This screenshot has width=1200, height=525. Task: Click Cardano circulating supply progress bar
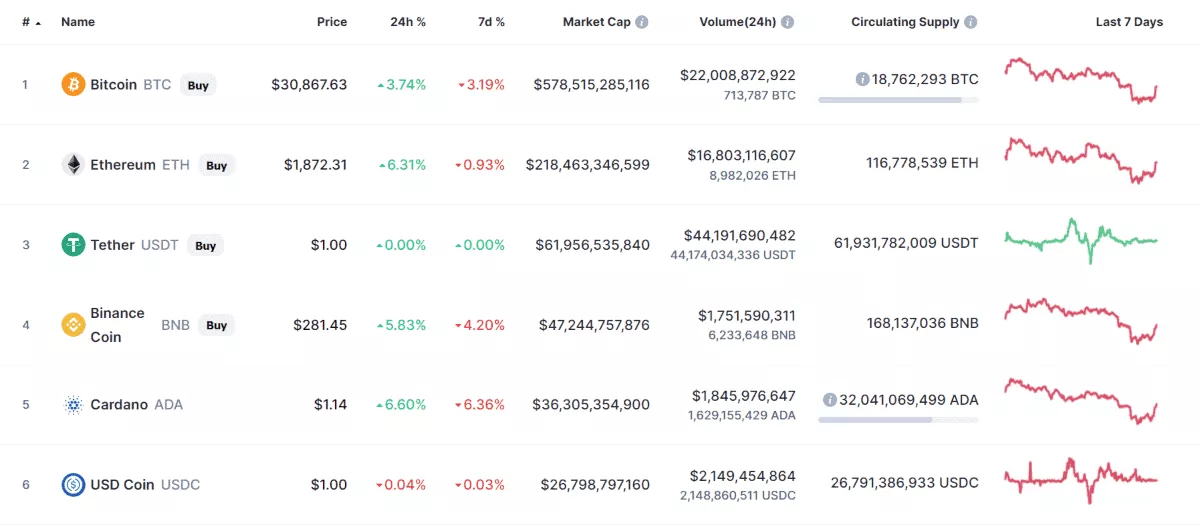coord(898,420)
